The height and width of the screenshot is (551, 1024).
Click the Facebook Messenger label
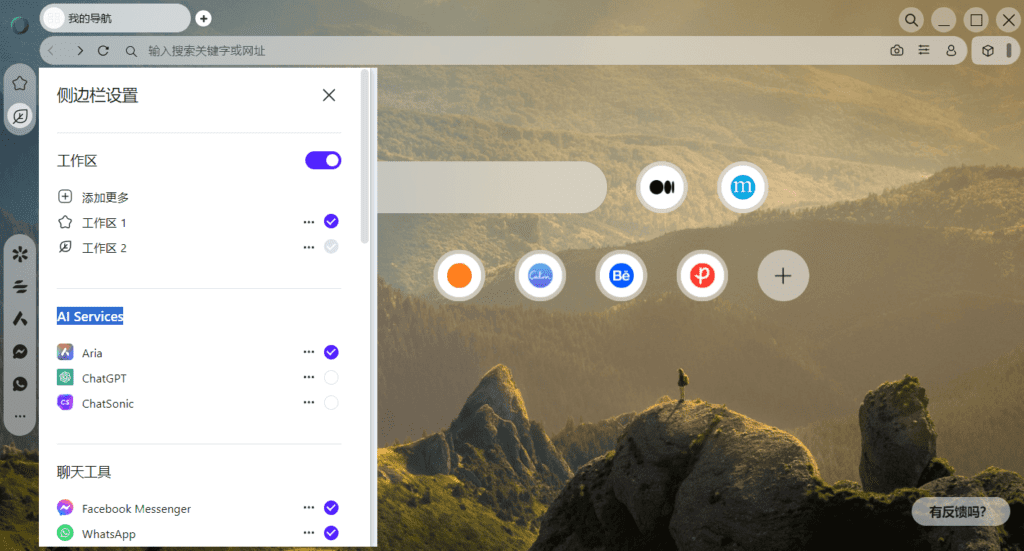[x=136, y=509]
